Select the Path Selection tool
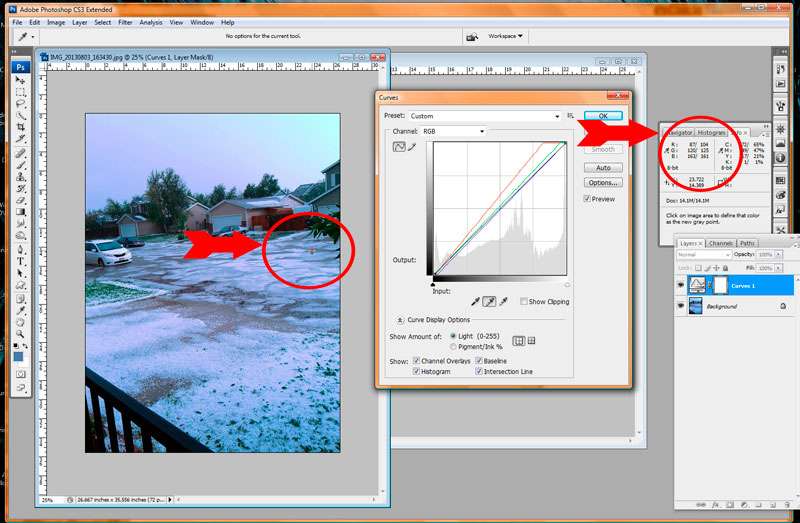The width and height of the screenshot is (800, 523). pyautogui.click(x=20, y=273)
